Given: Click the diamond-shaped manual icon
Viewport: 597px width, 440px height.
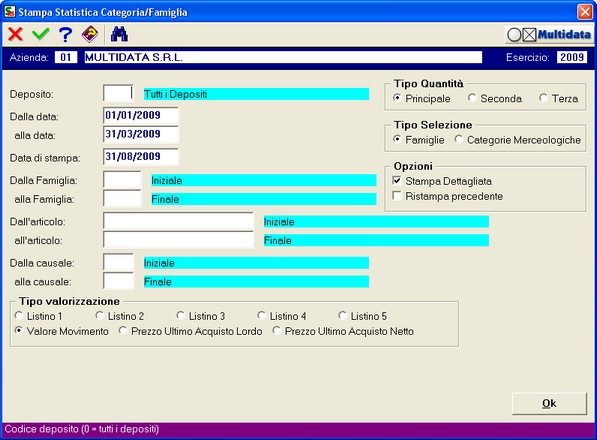Looking at the screenshot, I should coord(90,34).
